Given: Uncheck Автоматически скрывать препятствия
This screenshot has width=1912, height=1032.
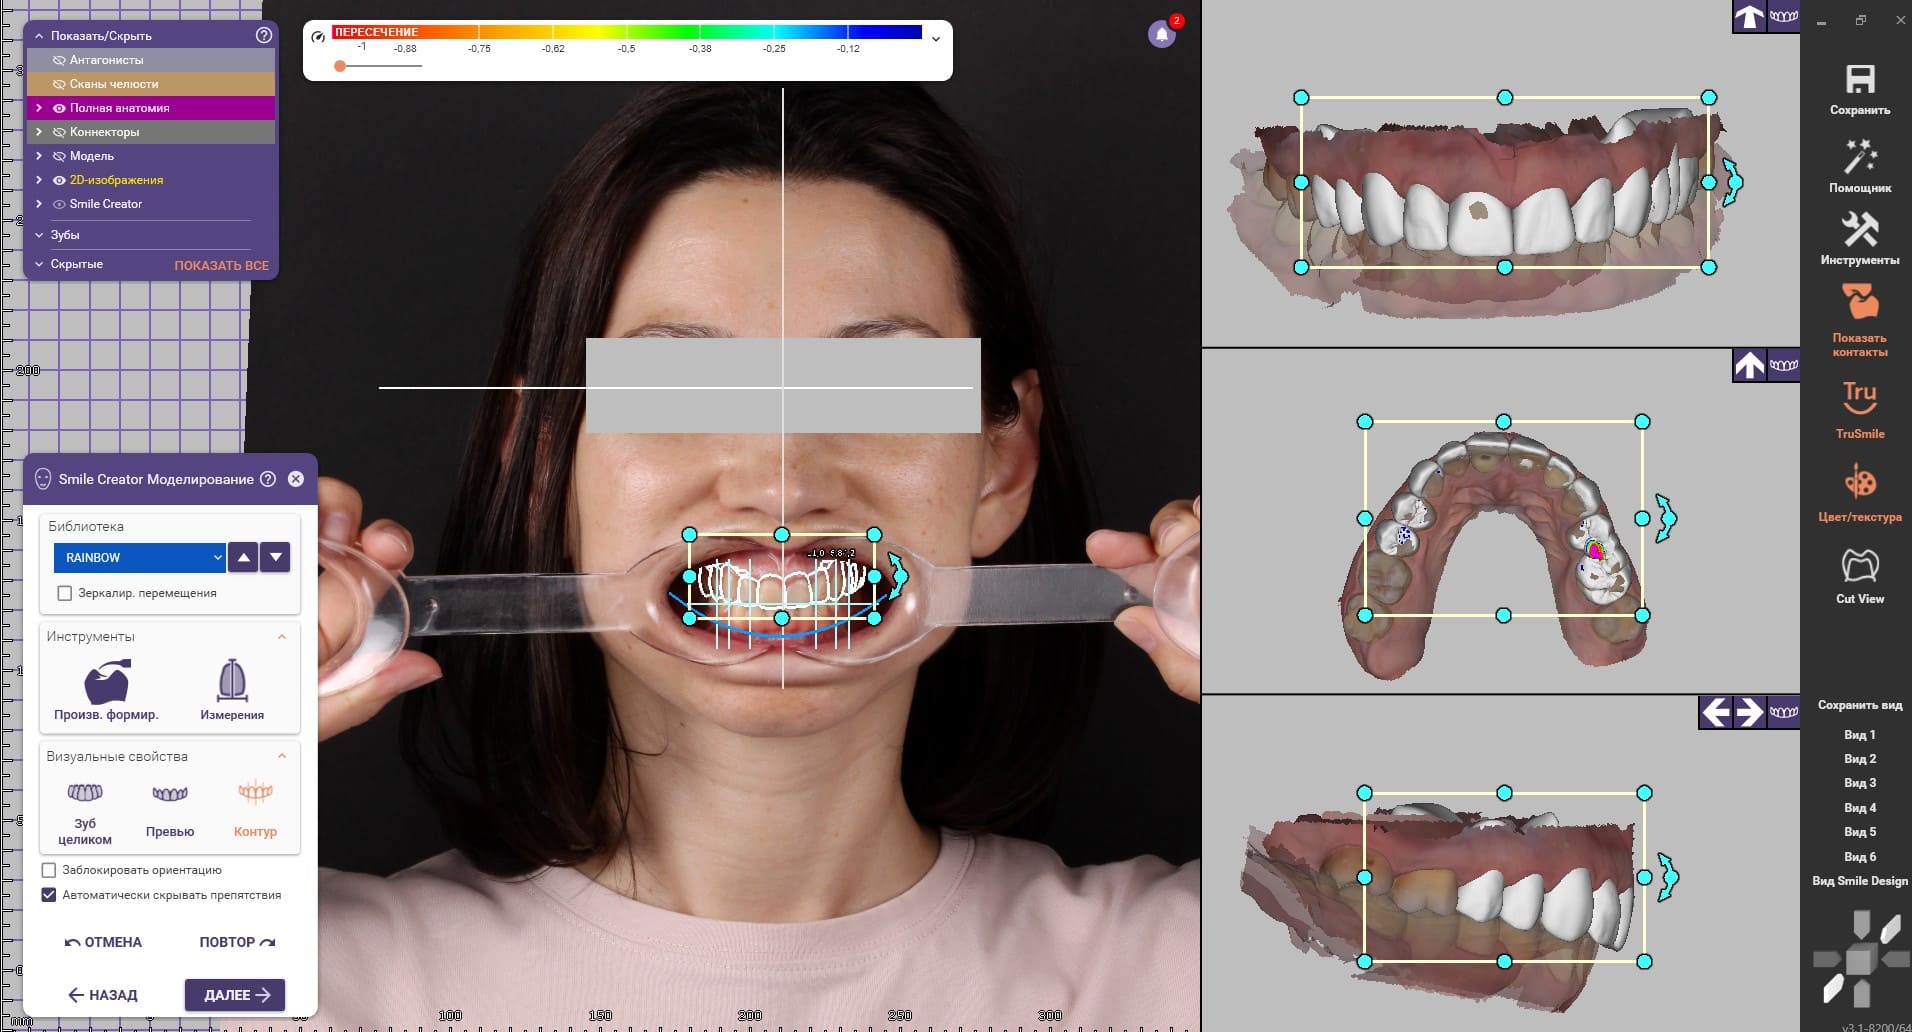Looking at the screenshot, I should coord(49,895).
